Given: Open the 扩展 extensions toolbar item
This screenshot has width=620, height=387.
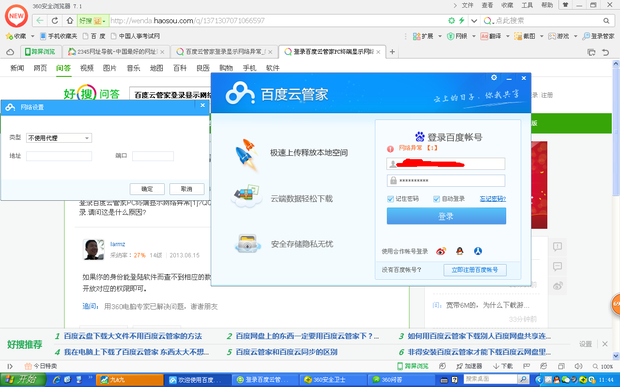Looking at the screenshot, I should click(x=423, y=36).
